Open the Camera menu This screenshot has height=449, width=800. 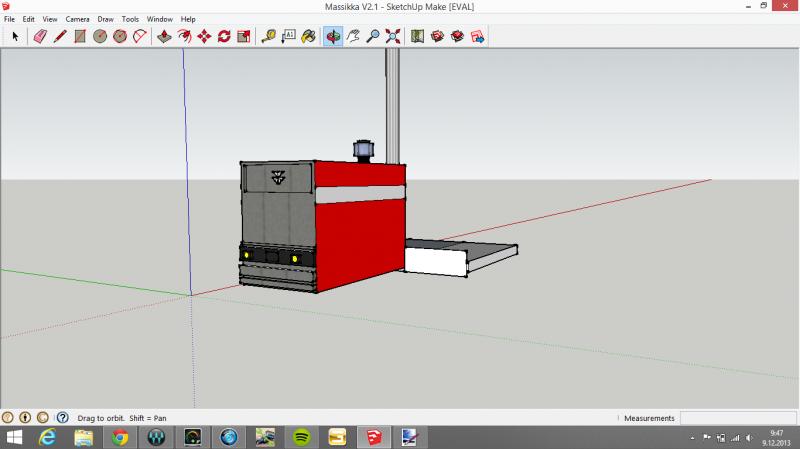pyautogui.click(x=77, y=19)
